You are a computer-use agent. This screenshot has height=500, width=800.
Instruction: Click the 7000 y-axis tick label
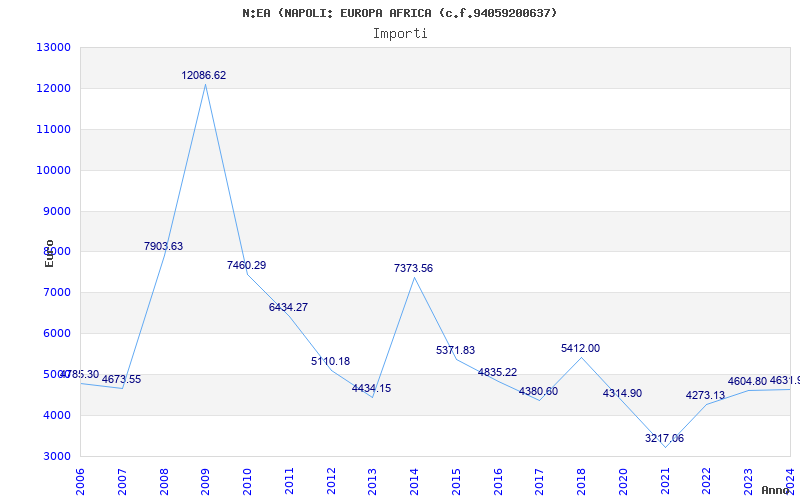tap(56, 293)
